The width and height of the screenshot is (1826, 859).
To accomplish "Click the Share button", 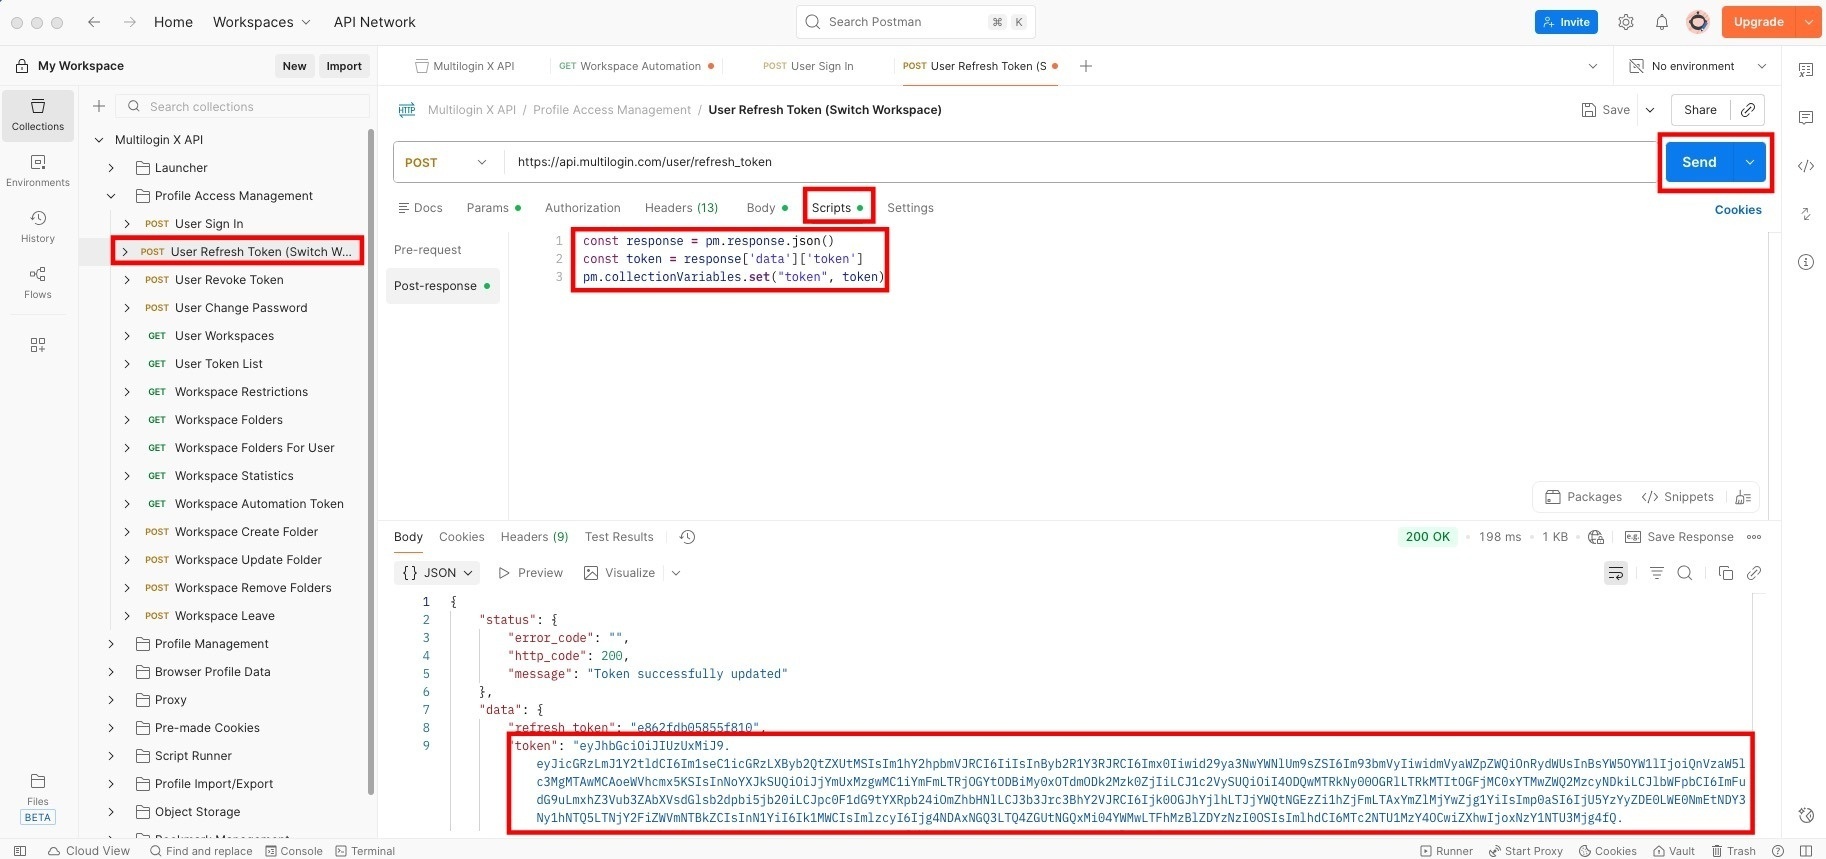I will [1700, 110].
